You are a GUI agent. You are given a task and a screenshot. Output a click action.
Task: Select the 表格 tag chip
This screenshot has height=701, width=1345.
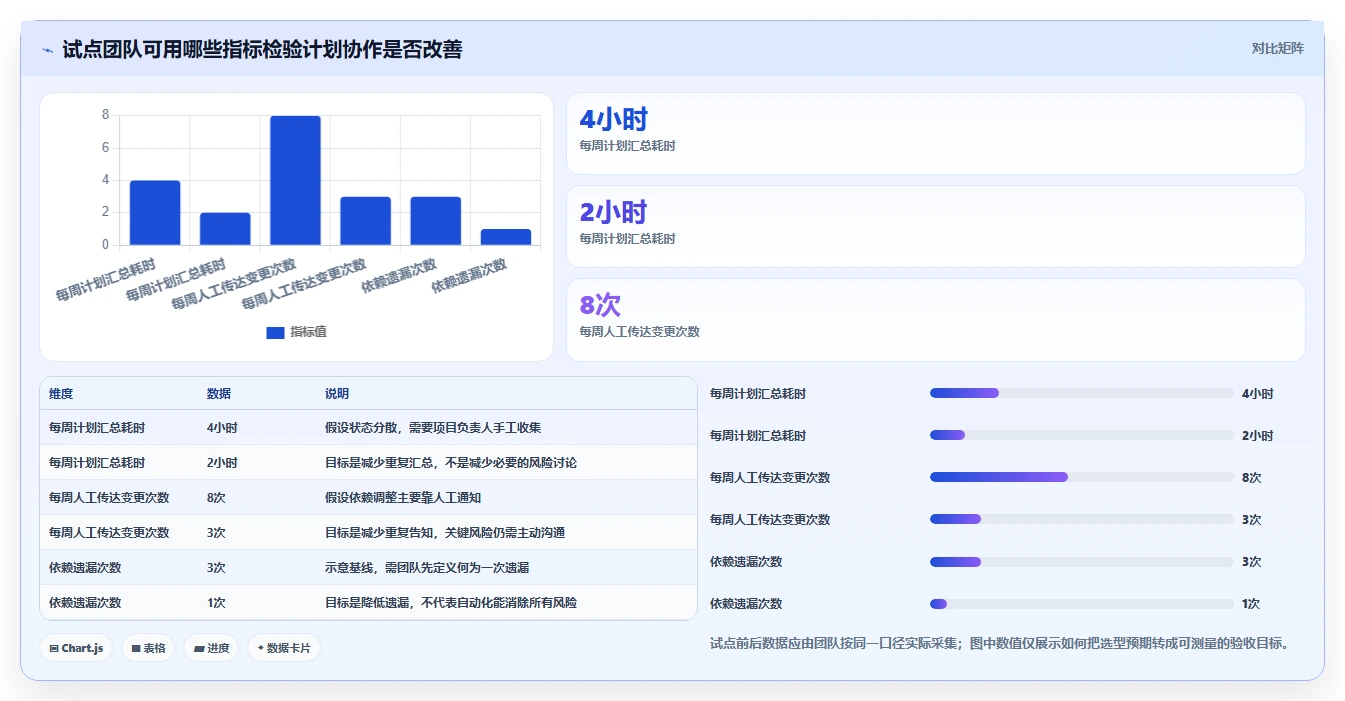pos(148,648)
